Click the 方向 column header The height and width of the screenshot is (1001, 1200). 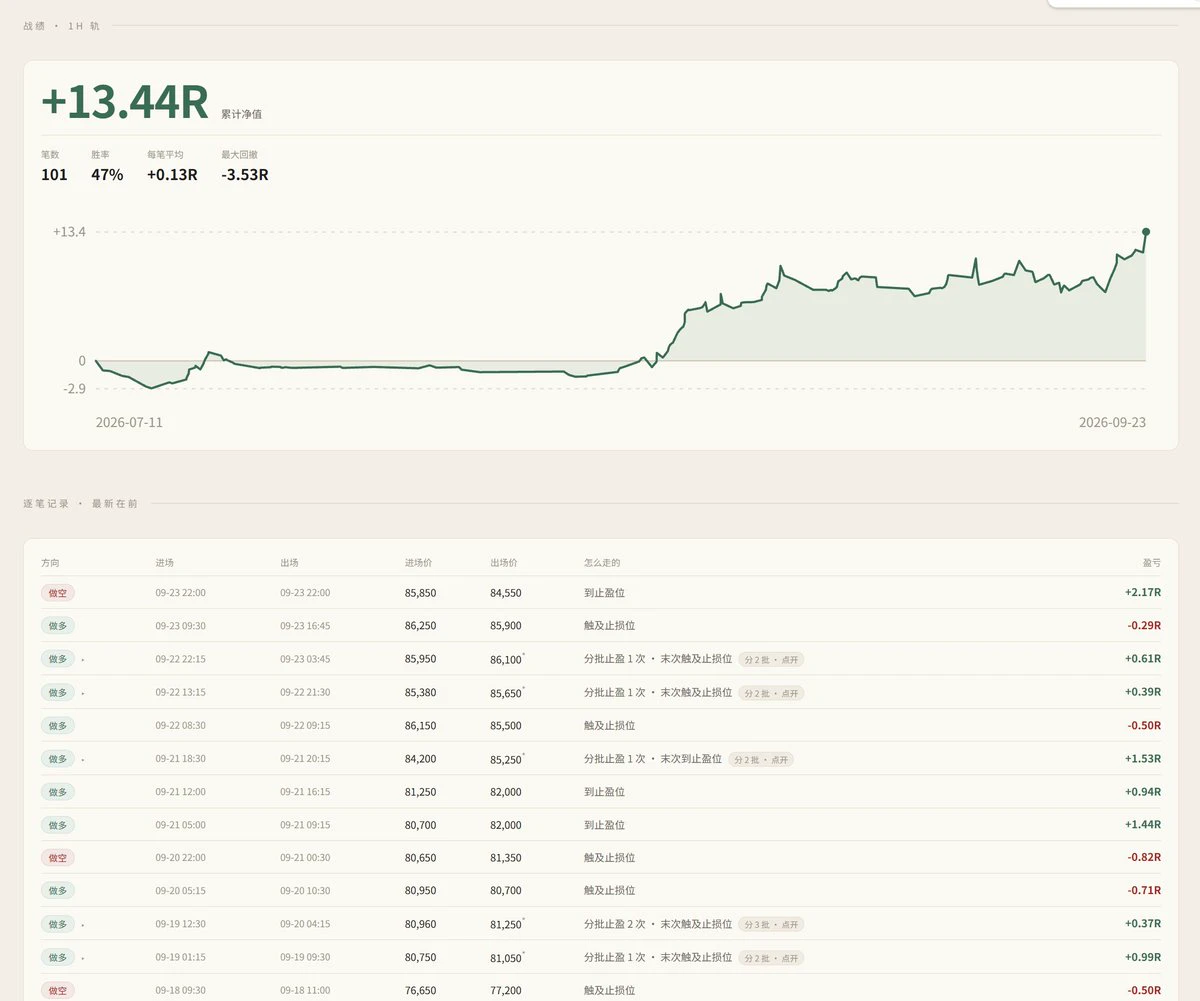click(50, 563)
